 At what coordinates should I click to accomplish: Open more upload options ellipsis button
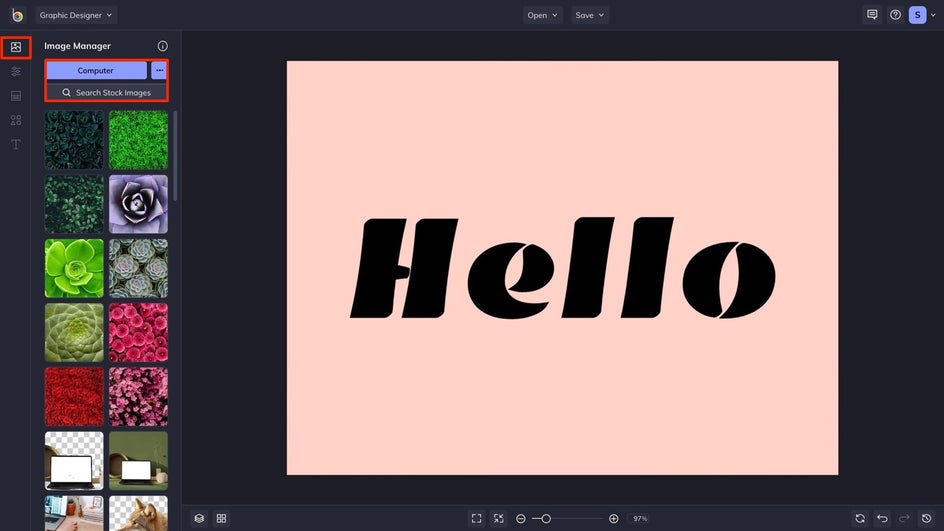159,70
